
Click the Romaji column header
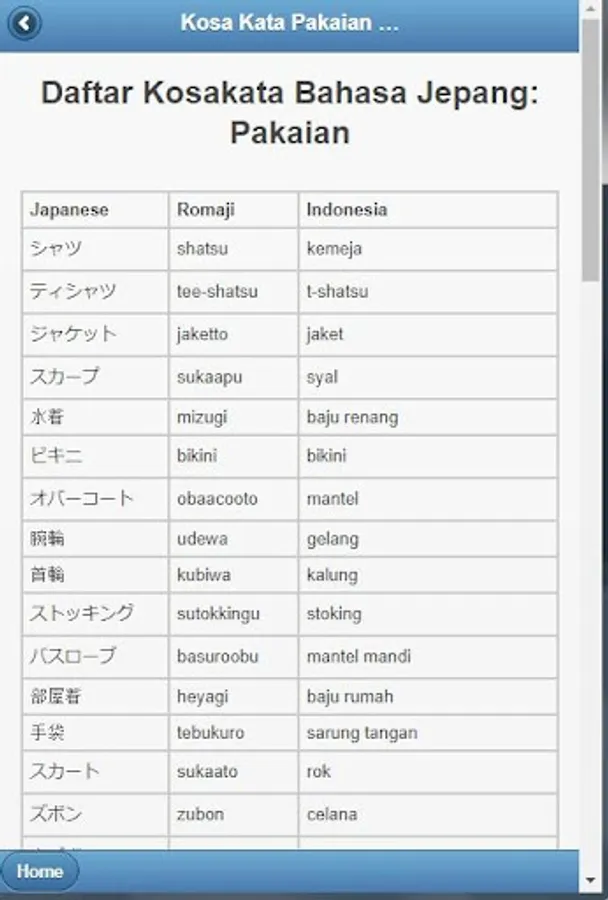(206, 210)
